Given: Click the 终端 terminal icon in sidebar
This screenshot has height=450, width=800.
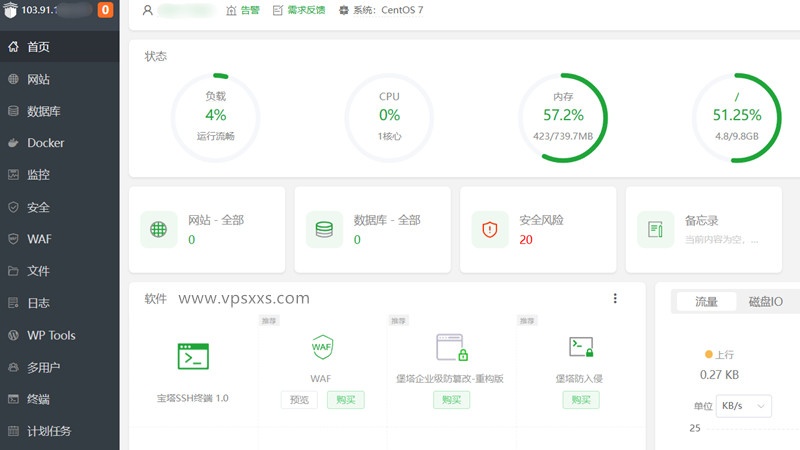Looking at the screenshot, I should (14, 399).
